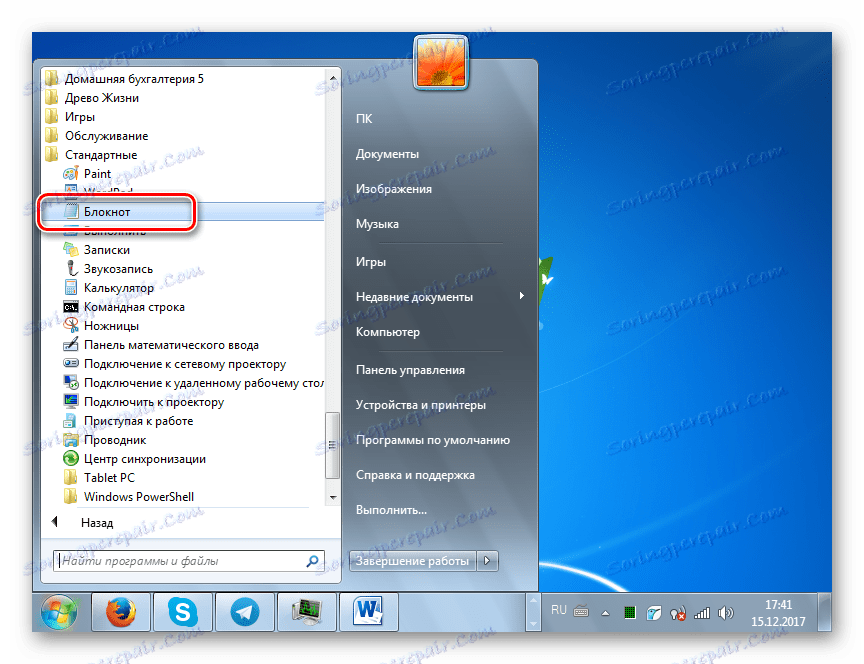This screenshot has height=664, width=864.
Task: Open Firefox from the taskbar
Action: point(121,612)
